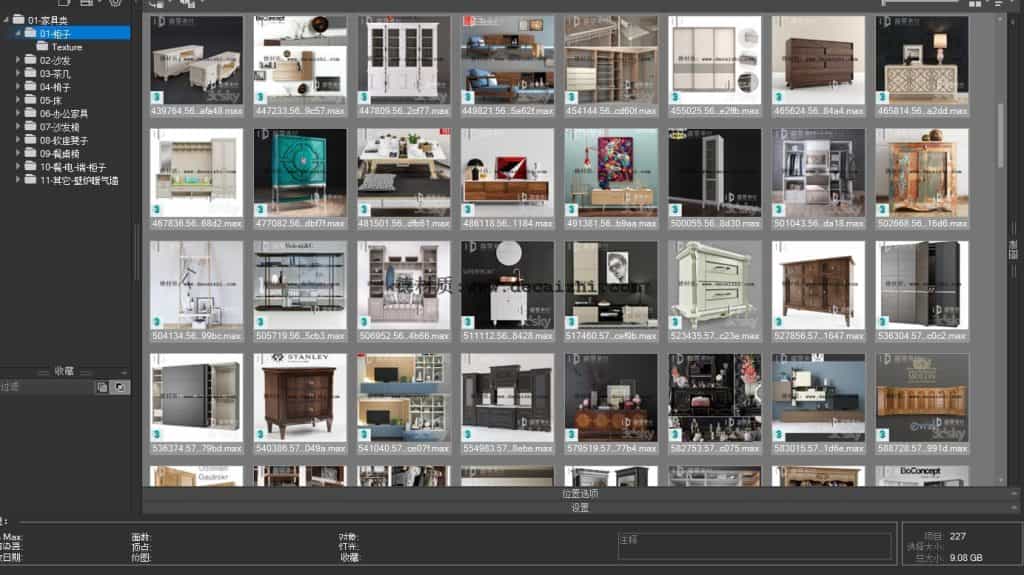Collapse the 01-柜子 folder
1024x575 pixels.
click(18, 33)
